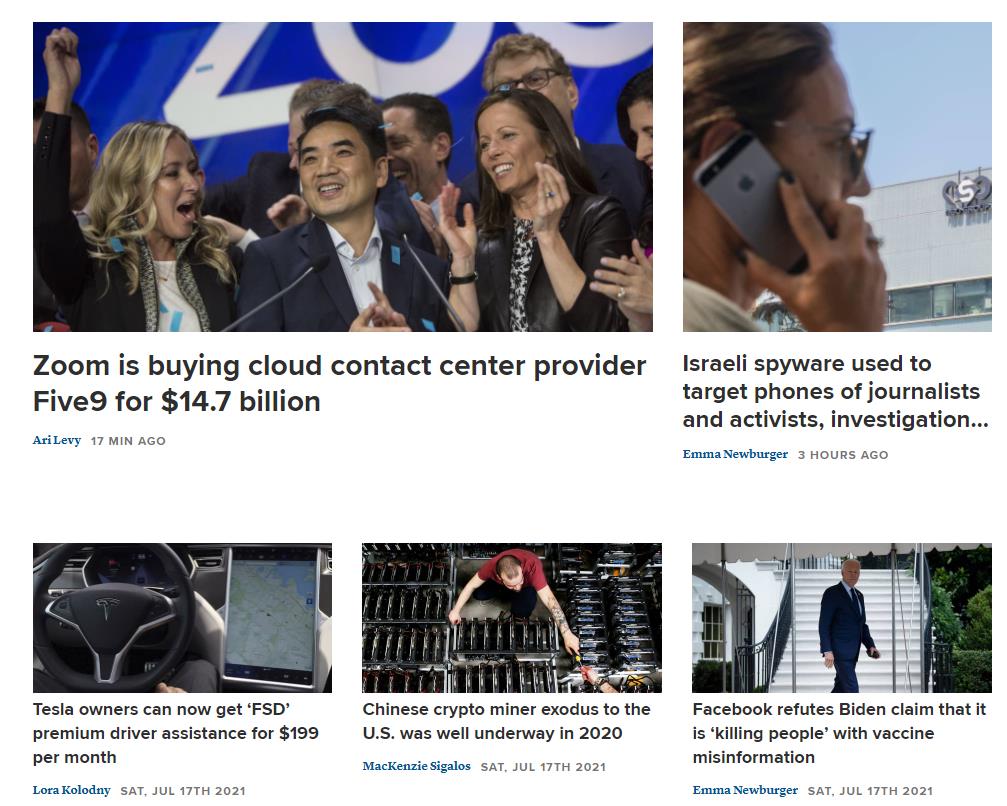
Task: Click the woman-on-phone spyware article image
Action: (837, 177)
